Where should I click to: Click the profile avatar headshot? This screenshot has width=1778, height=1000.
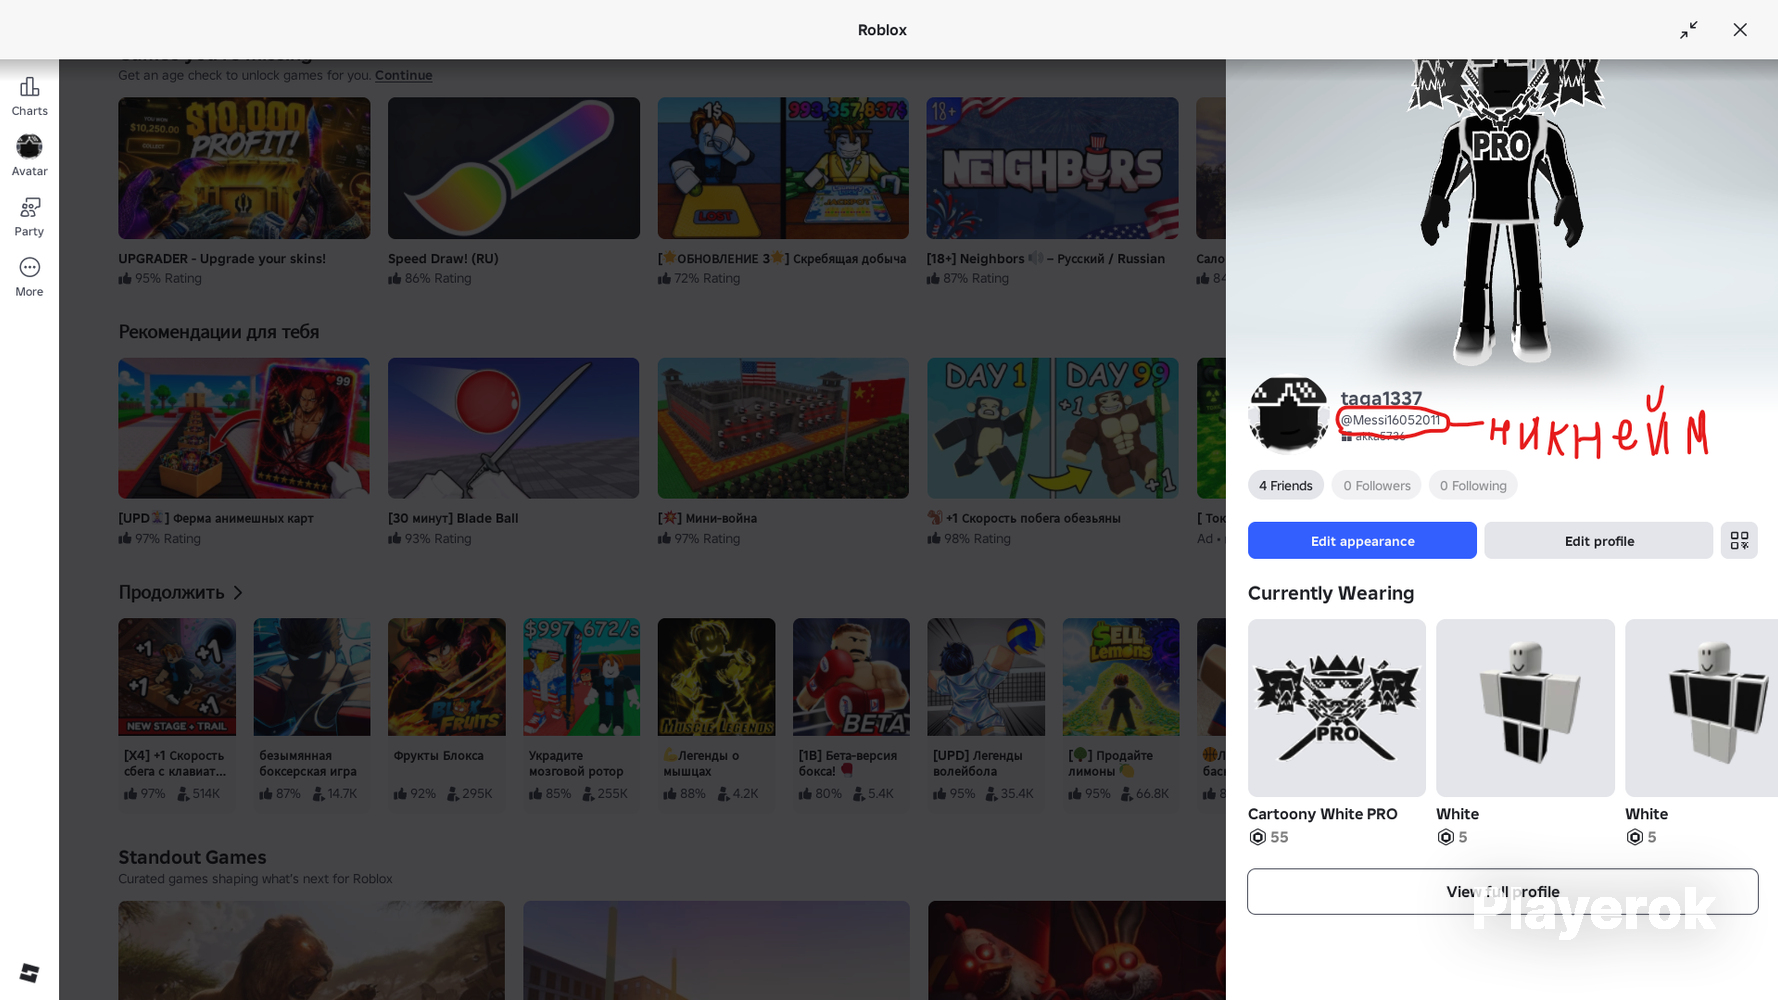(1288, 414)
